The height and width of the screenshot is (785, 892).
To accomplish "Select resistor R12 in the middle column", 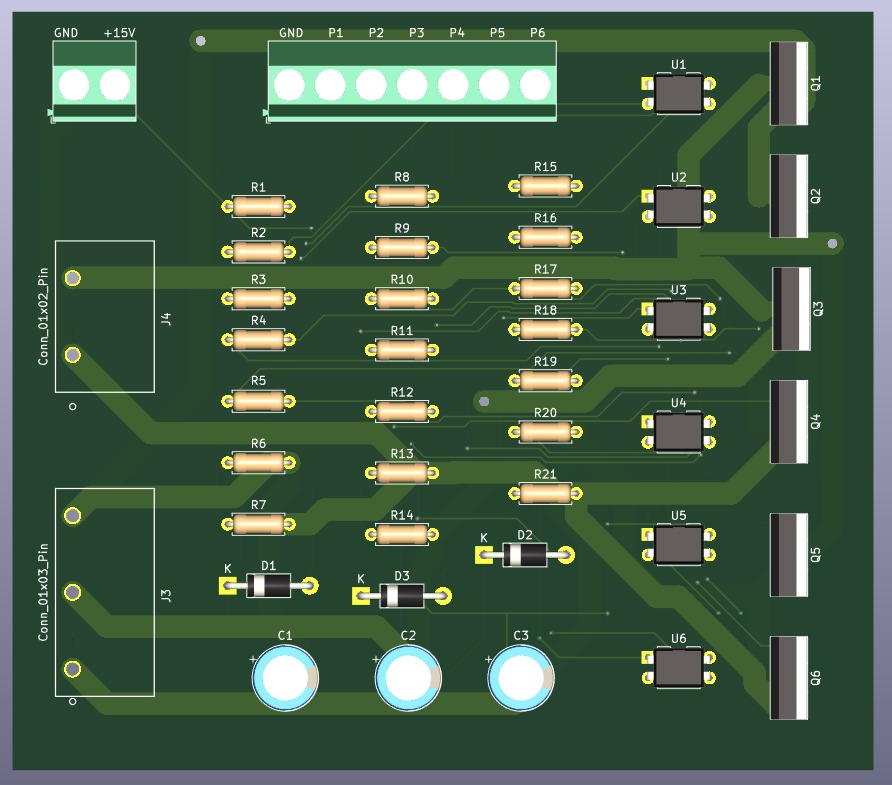I will (401, 410).
